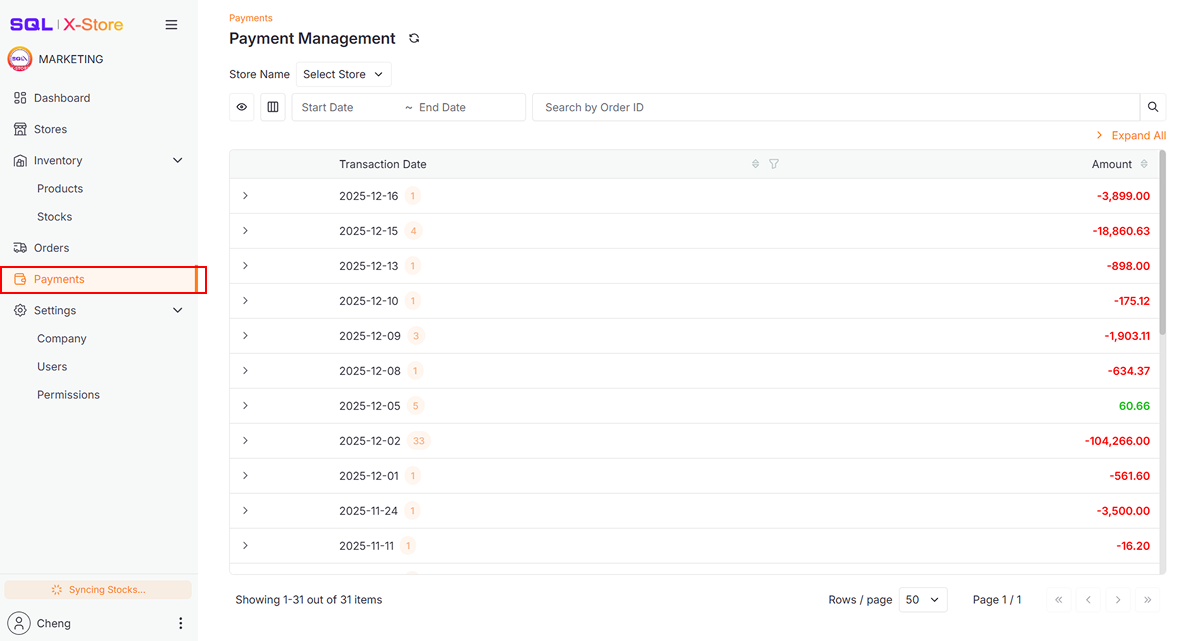
Task: Open the kebab menu beside the Cheng account
Action: coord(180,622)
